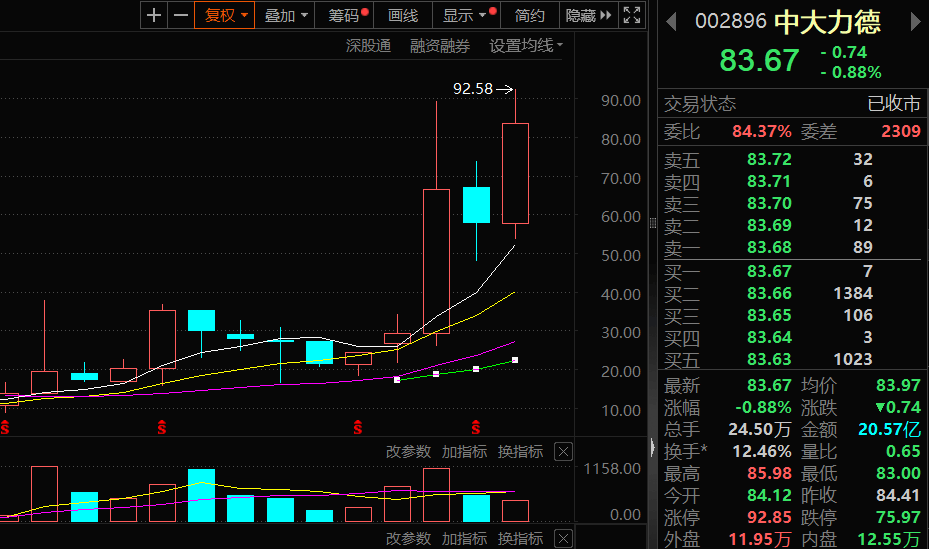Select the 买一 price 83.67
Viewport: 929px width, 549px height.
(769, 271)
